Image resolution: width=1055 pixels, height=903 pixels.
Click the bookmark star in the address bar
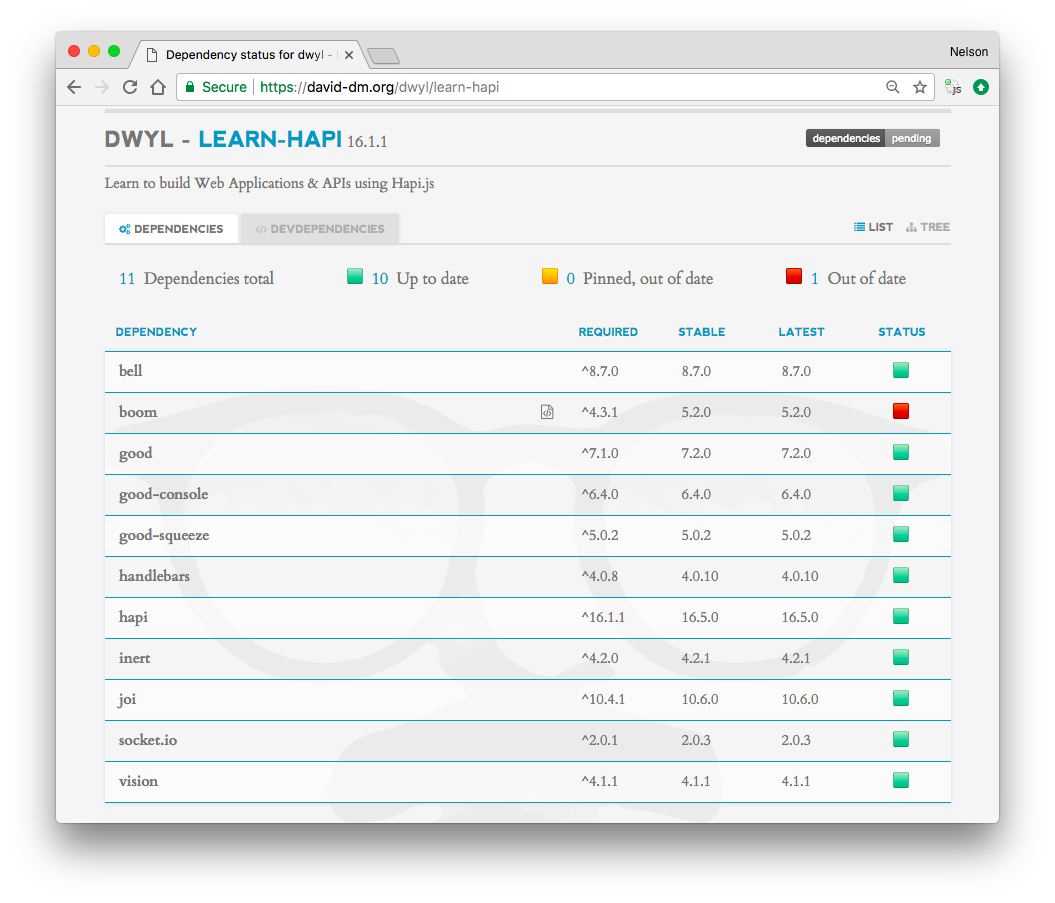(x=919, y=87)
